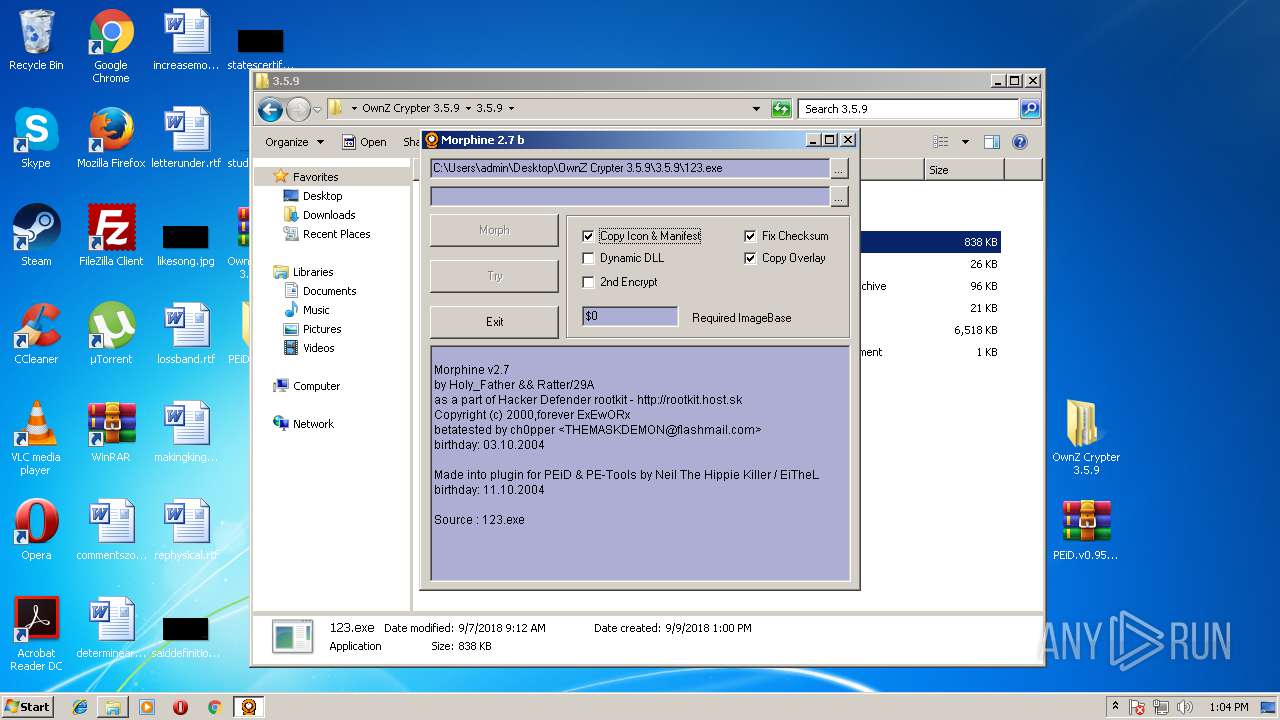Click Search 3.5.9 box
Screen dimensions: 1280x720
tap(909, 109)
